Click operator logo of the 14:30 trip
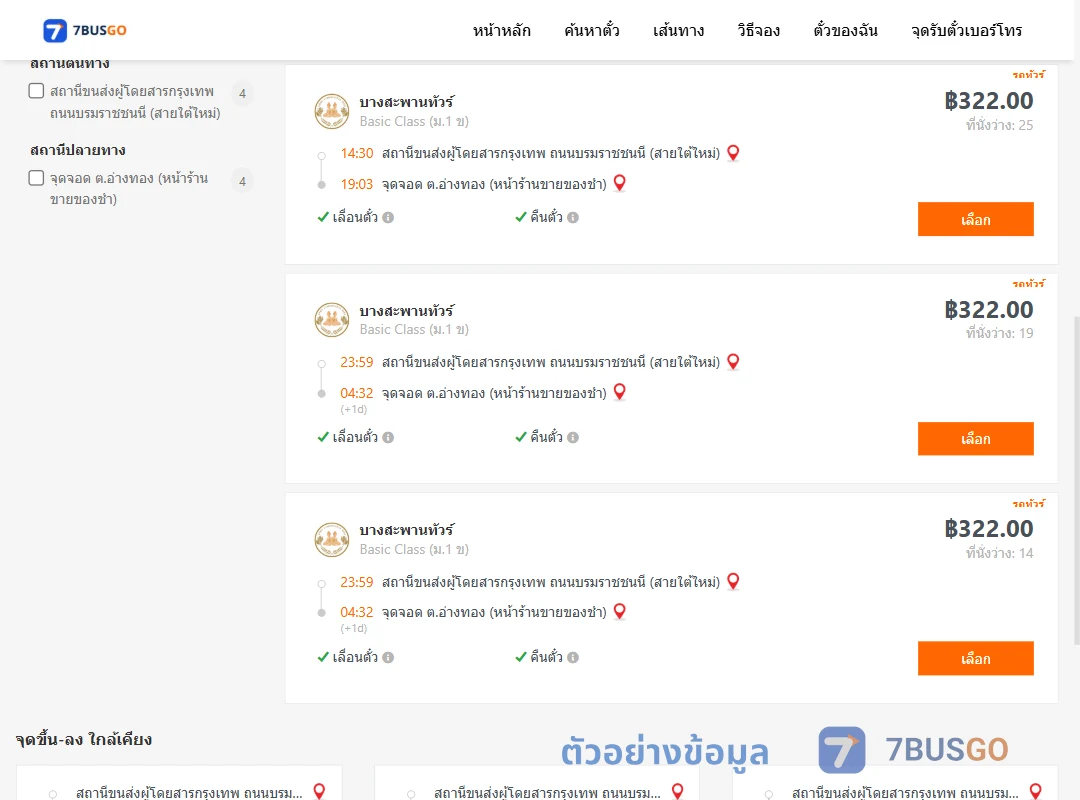This screenshot has width=1080, height=800. click(332, 111)
